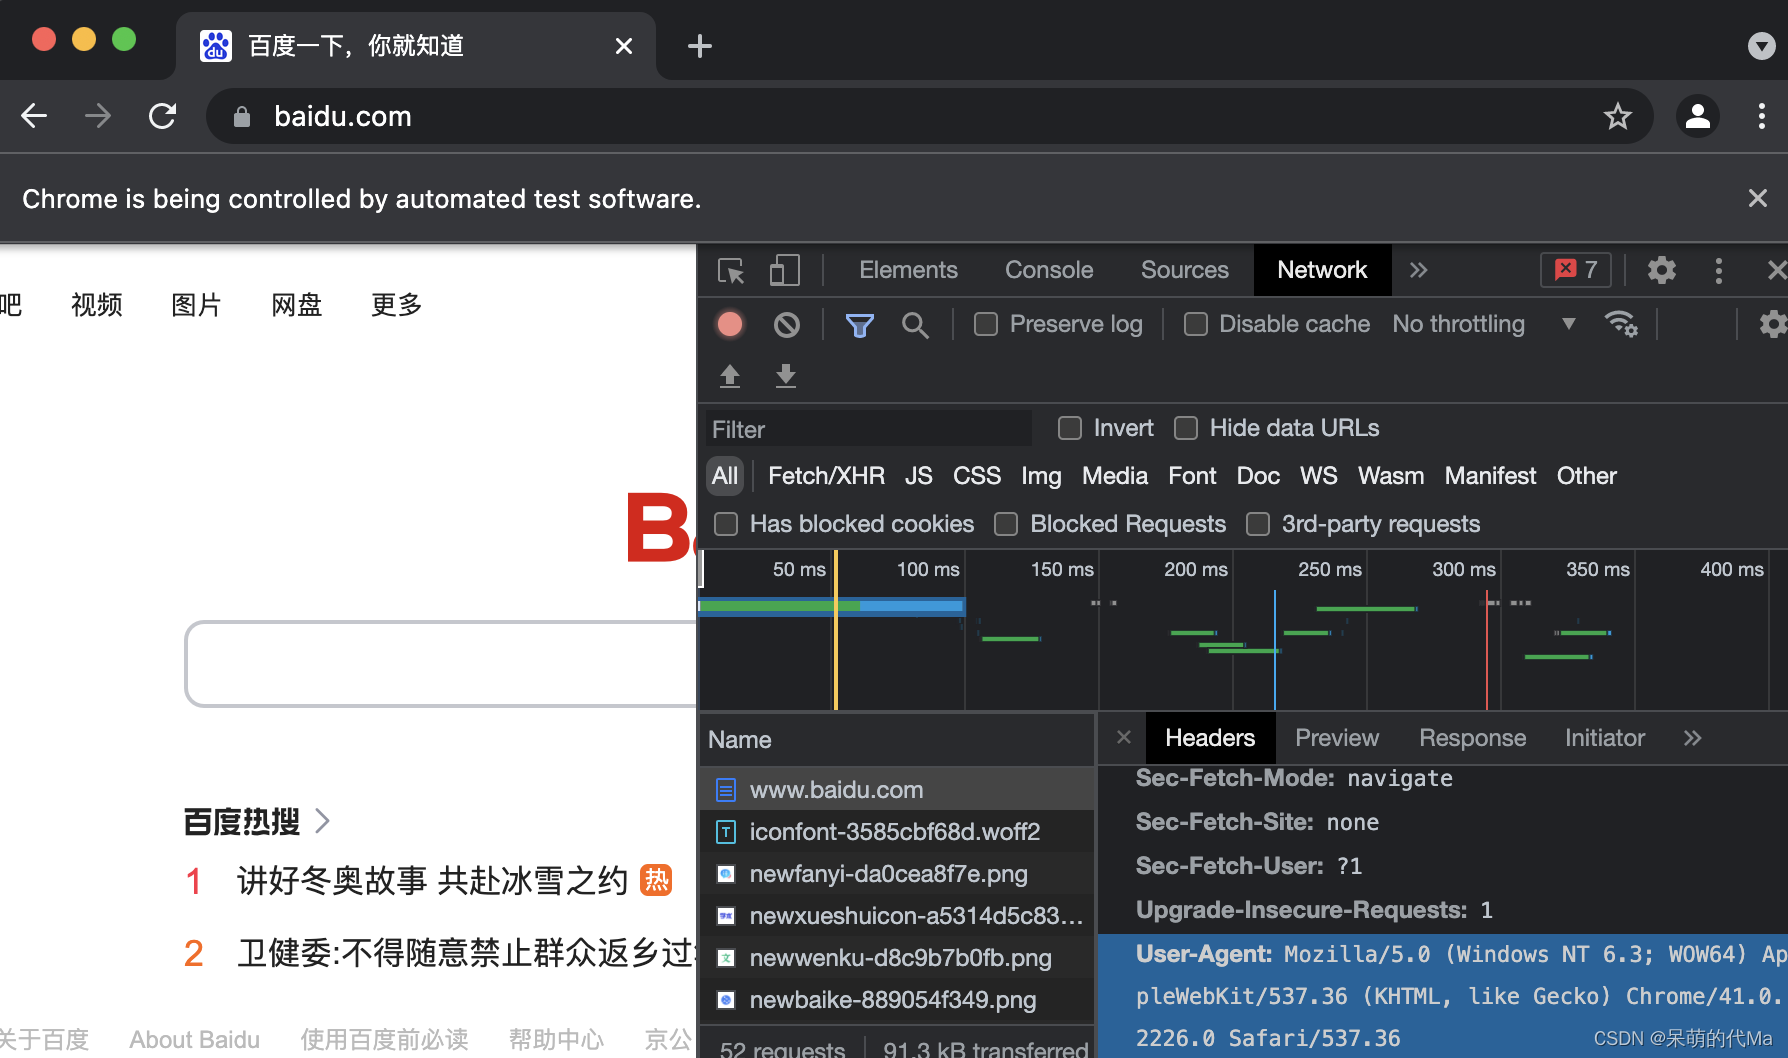Viewport: 1788px width, 1058px height.
Task: Check Blocked Requests
Action: [x=1006, y=524]
